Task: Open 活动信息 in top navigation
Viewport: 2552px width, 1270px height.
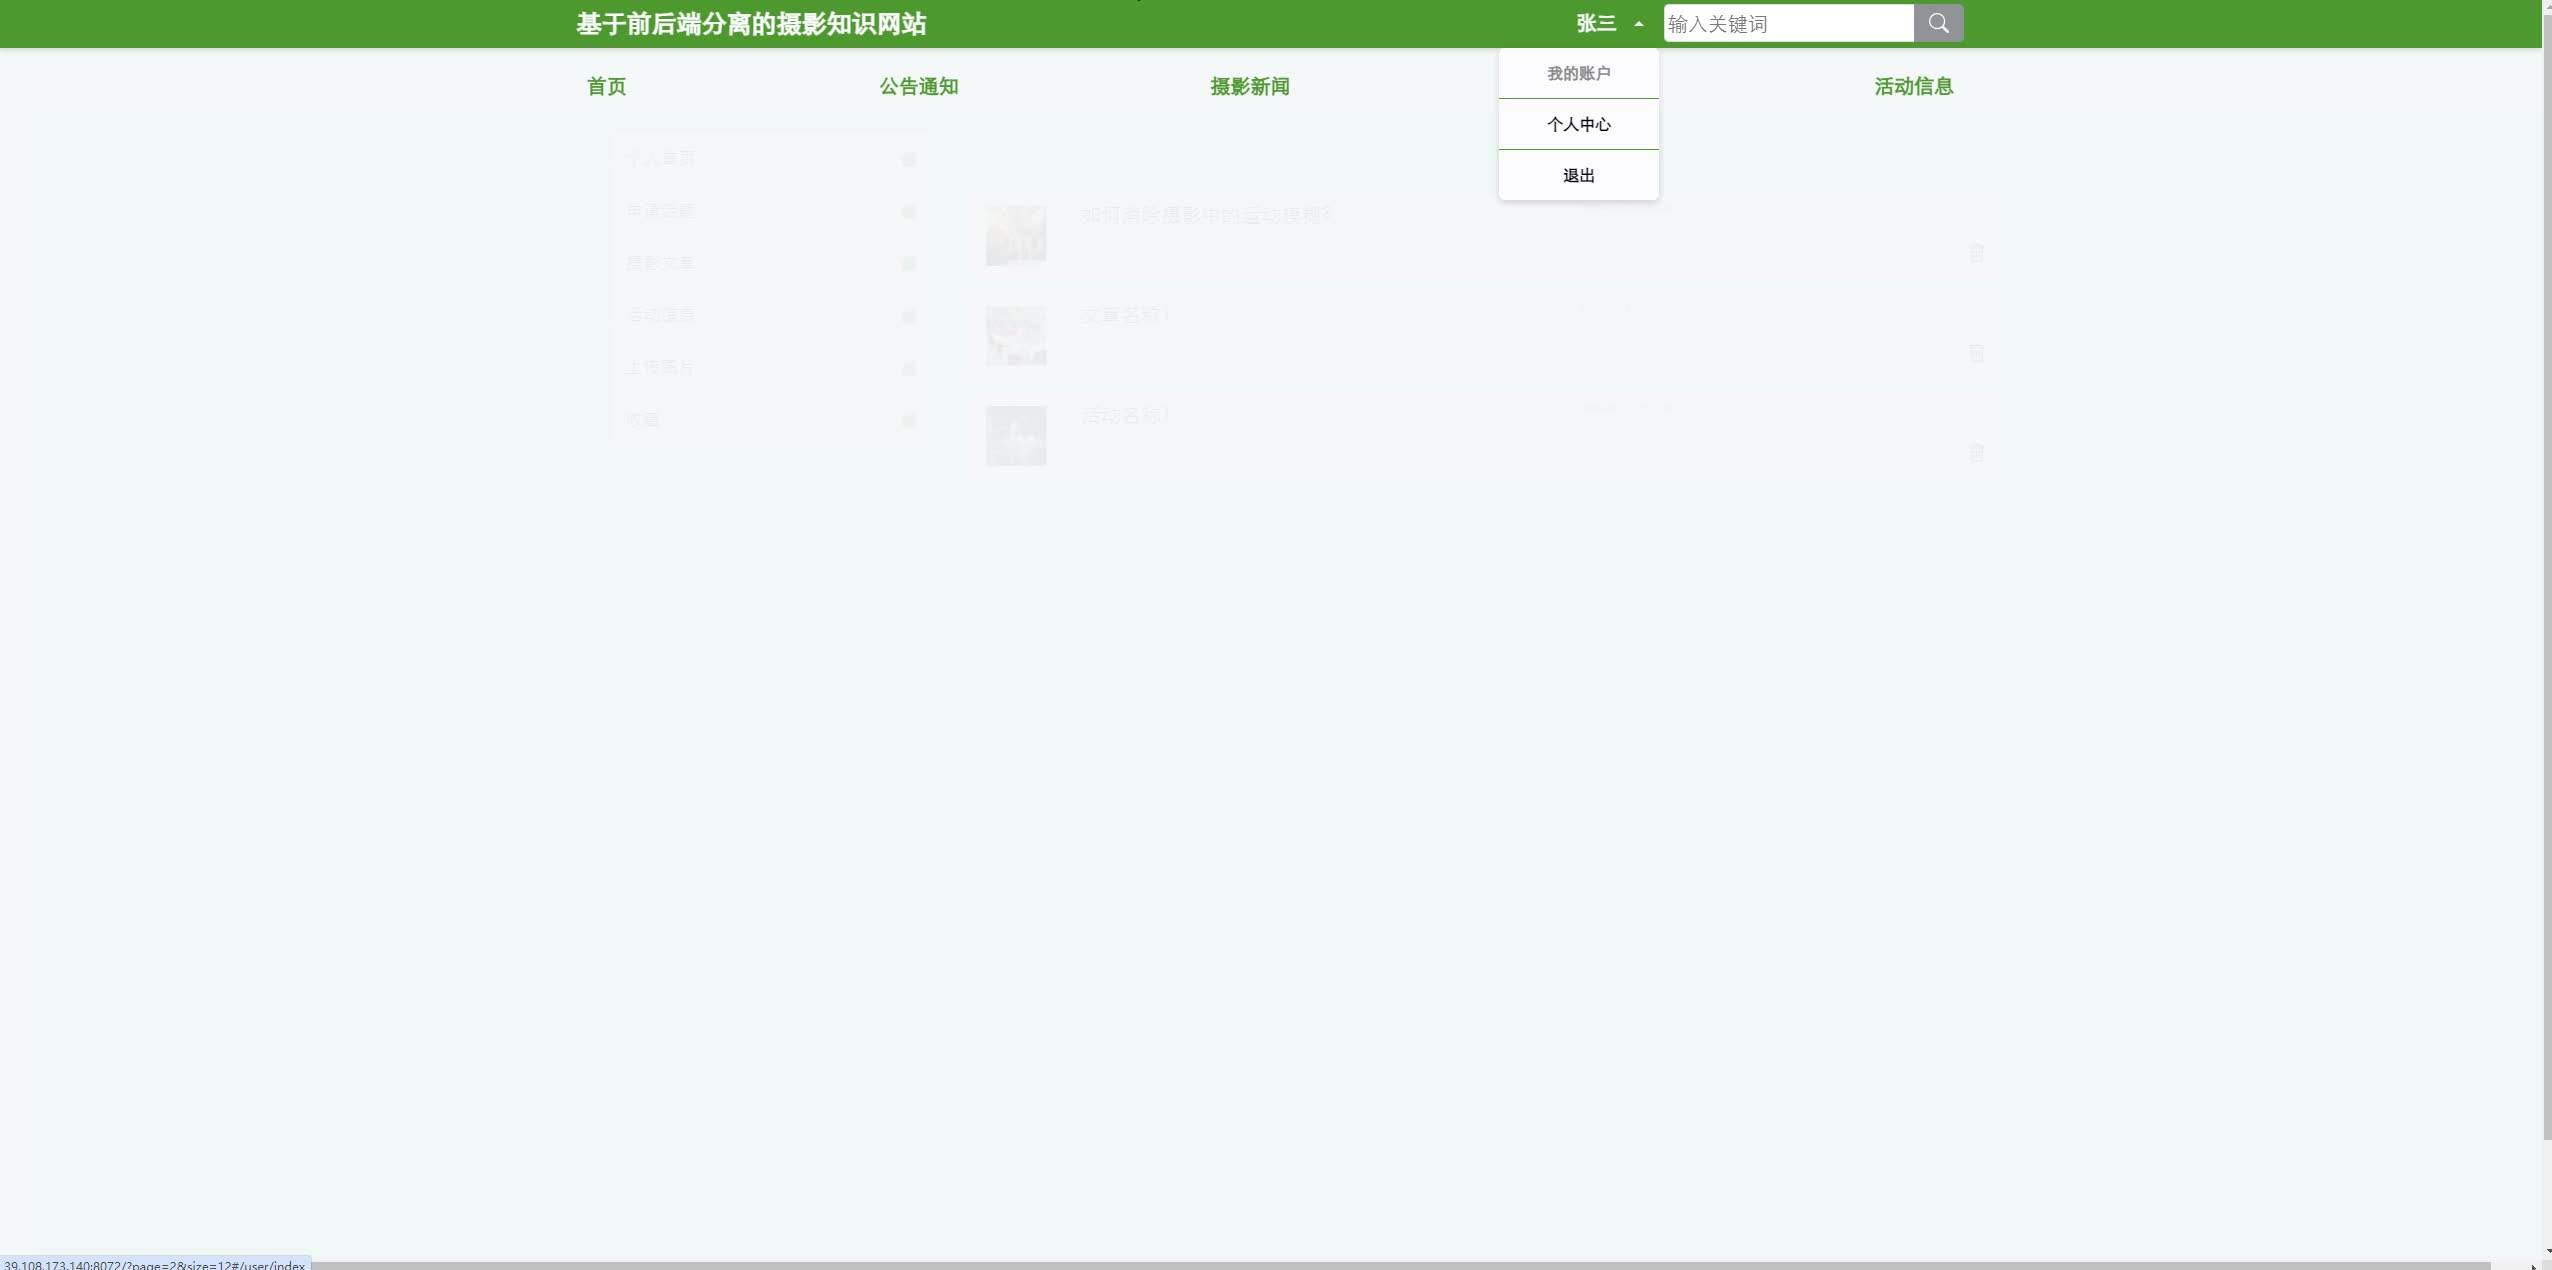Action: click(x=1913, y=86)
